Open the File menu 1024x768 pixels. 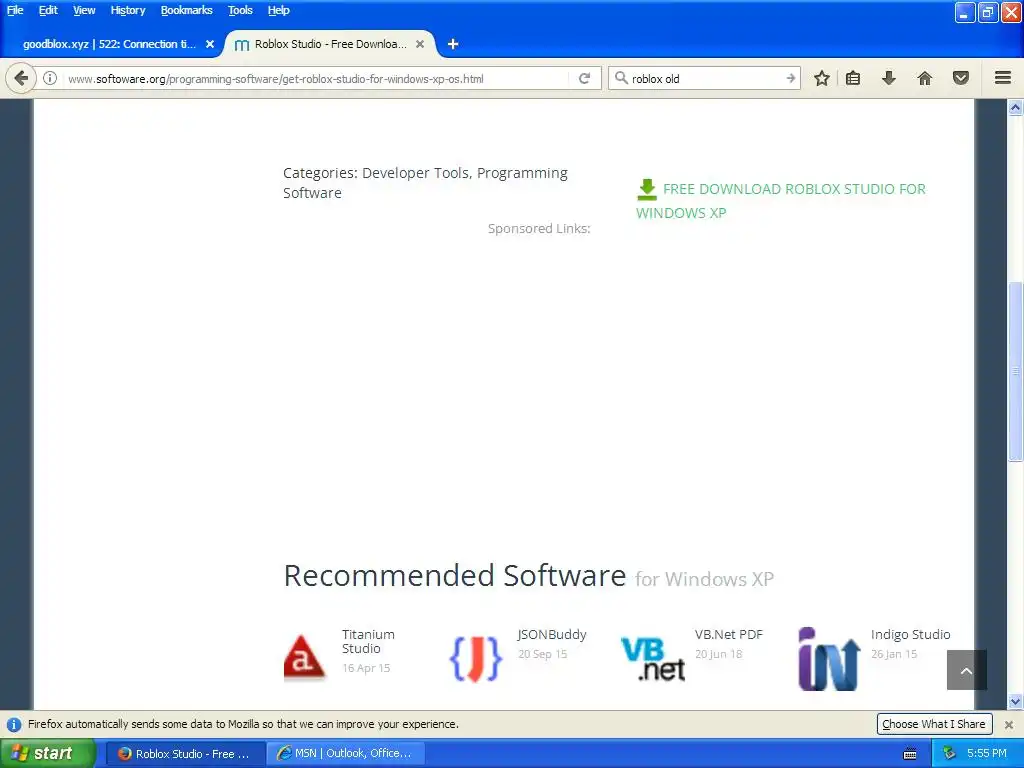pyautogui.click(x=15, y=10)
